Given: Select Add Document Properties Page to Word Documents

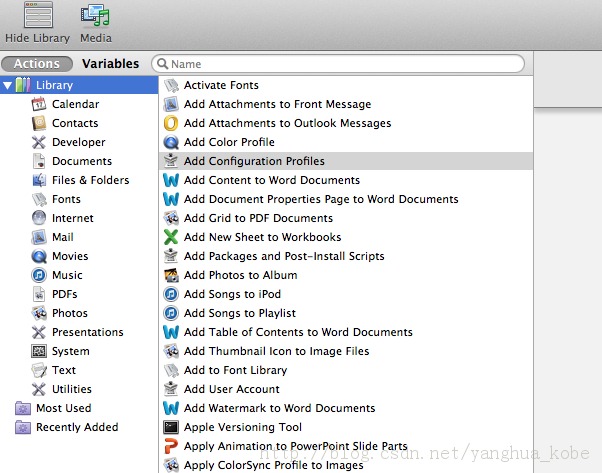Looking at the screenshot, I should point(346,199).
